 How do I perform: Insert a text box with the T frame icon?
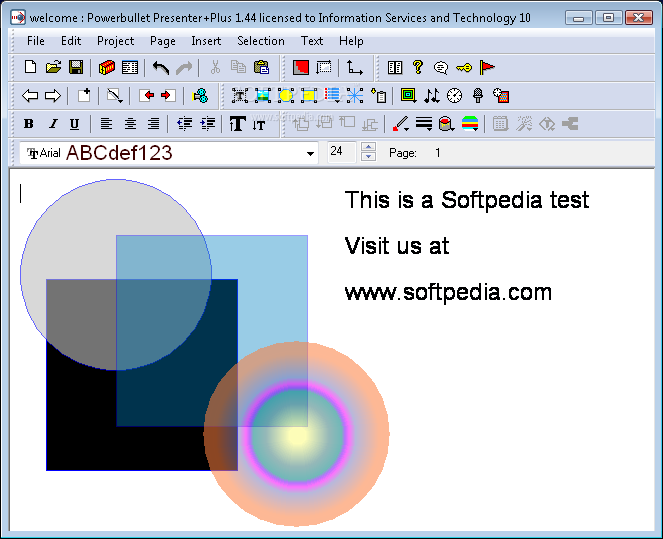(x=240, y=96)
